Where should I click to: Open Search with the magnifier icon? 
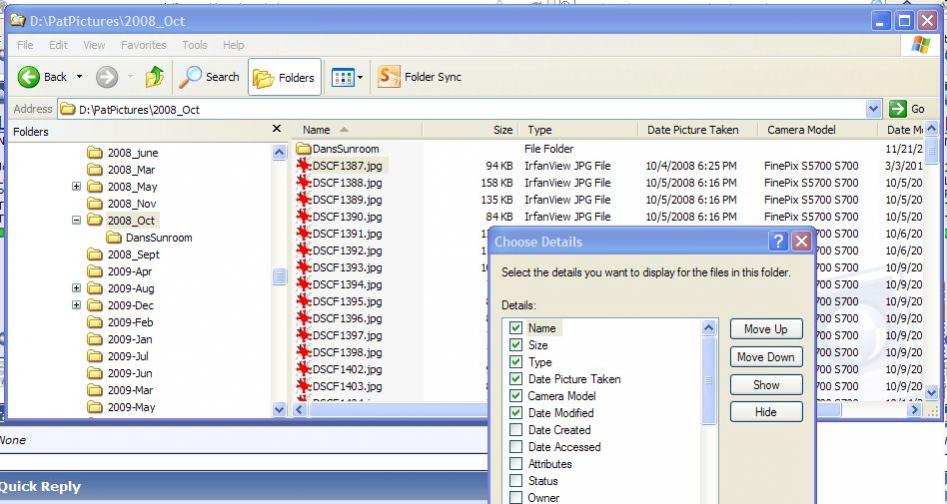192,77
